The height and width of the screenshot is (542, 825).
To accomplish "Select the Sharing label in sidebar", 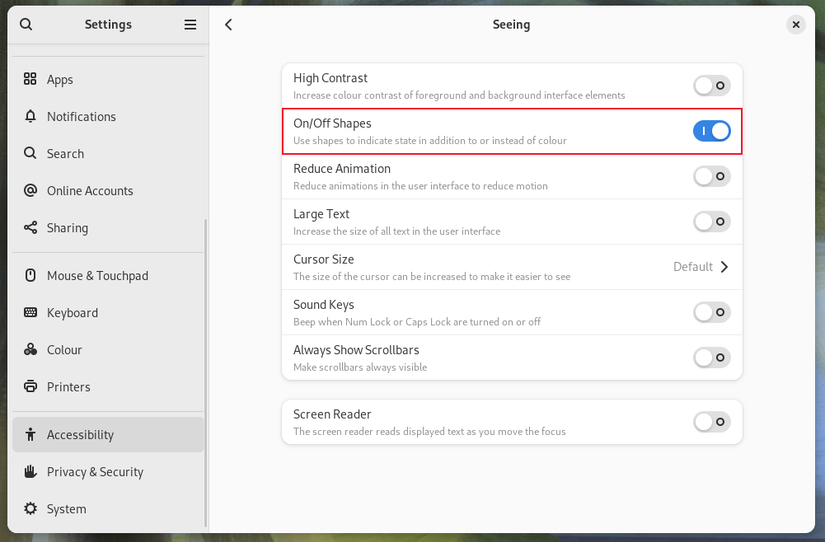I will (x=67, y=228).
